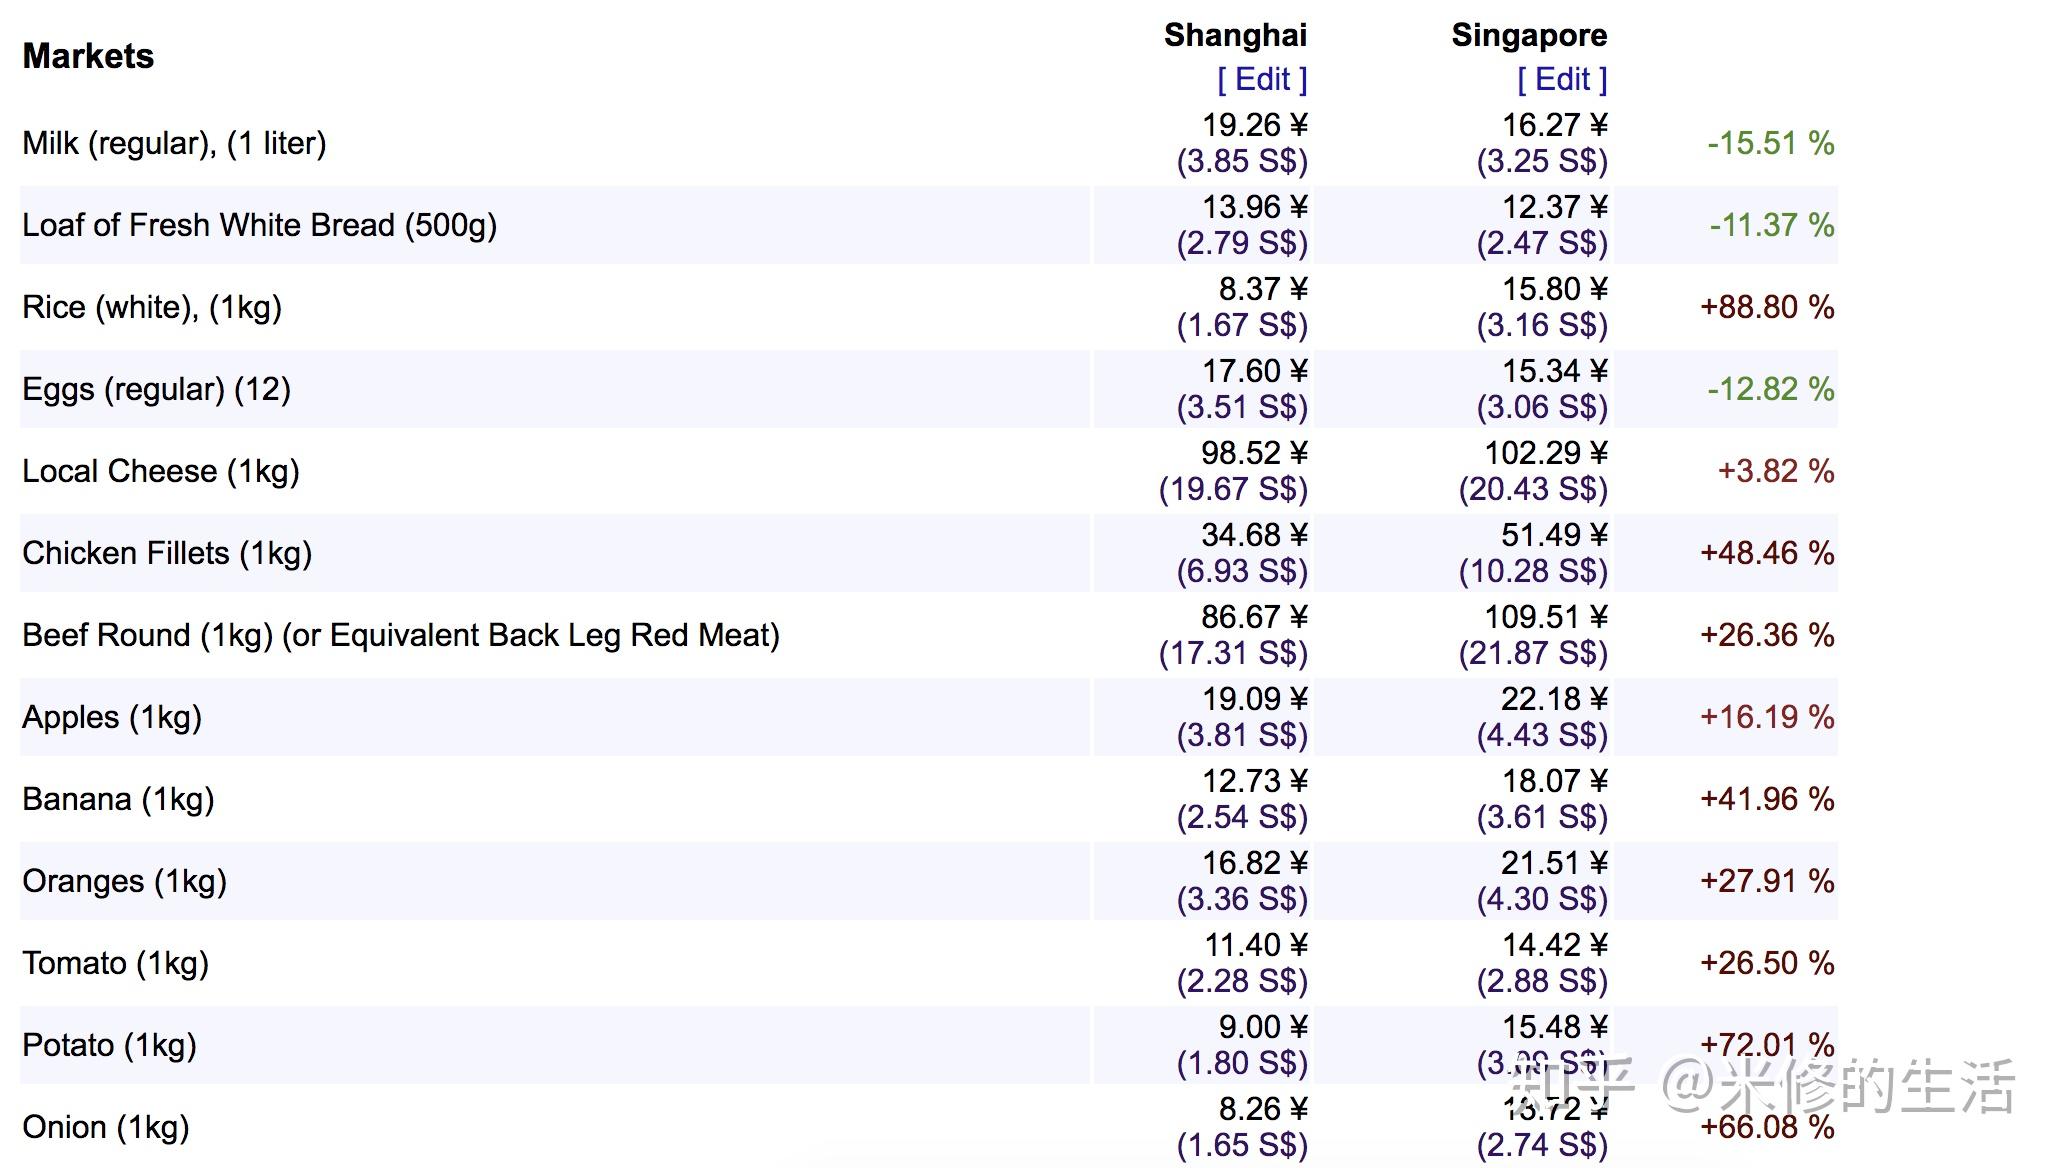Screen dimensions: 2068x1168
Task: Click the Chicken Fillets +48.46 % value
Action: point(1767,553)
